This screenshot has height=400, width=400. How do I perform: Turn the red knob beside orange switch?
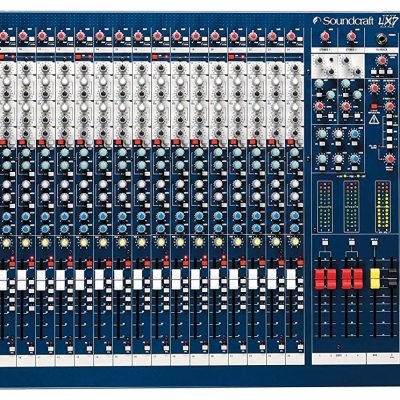389,106
